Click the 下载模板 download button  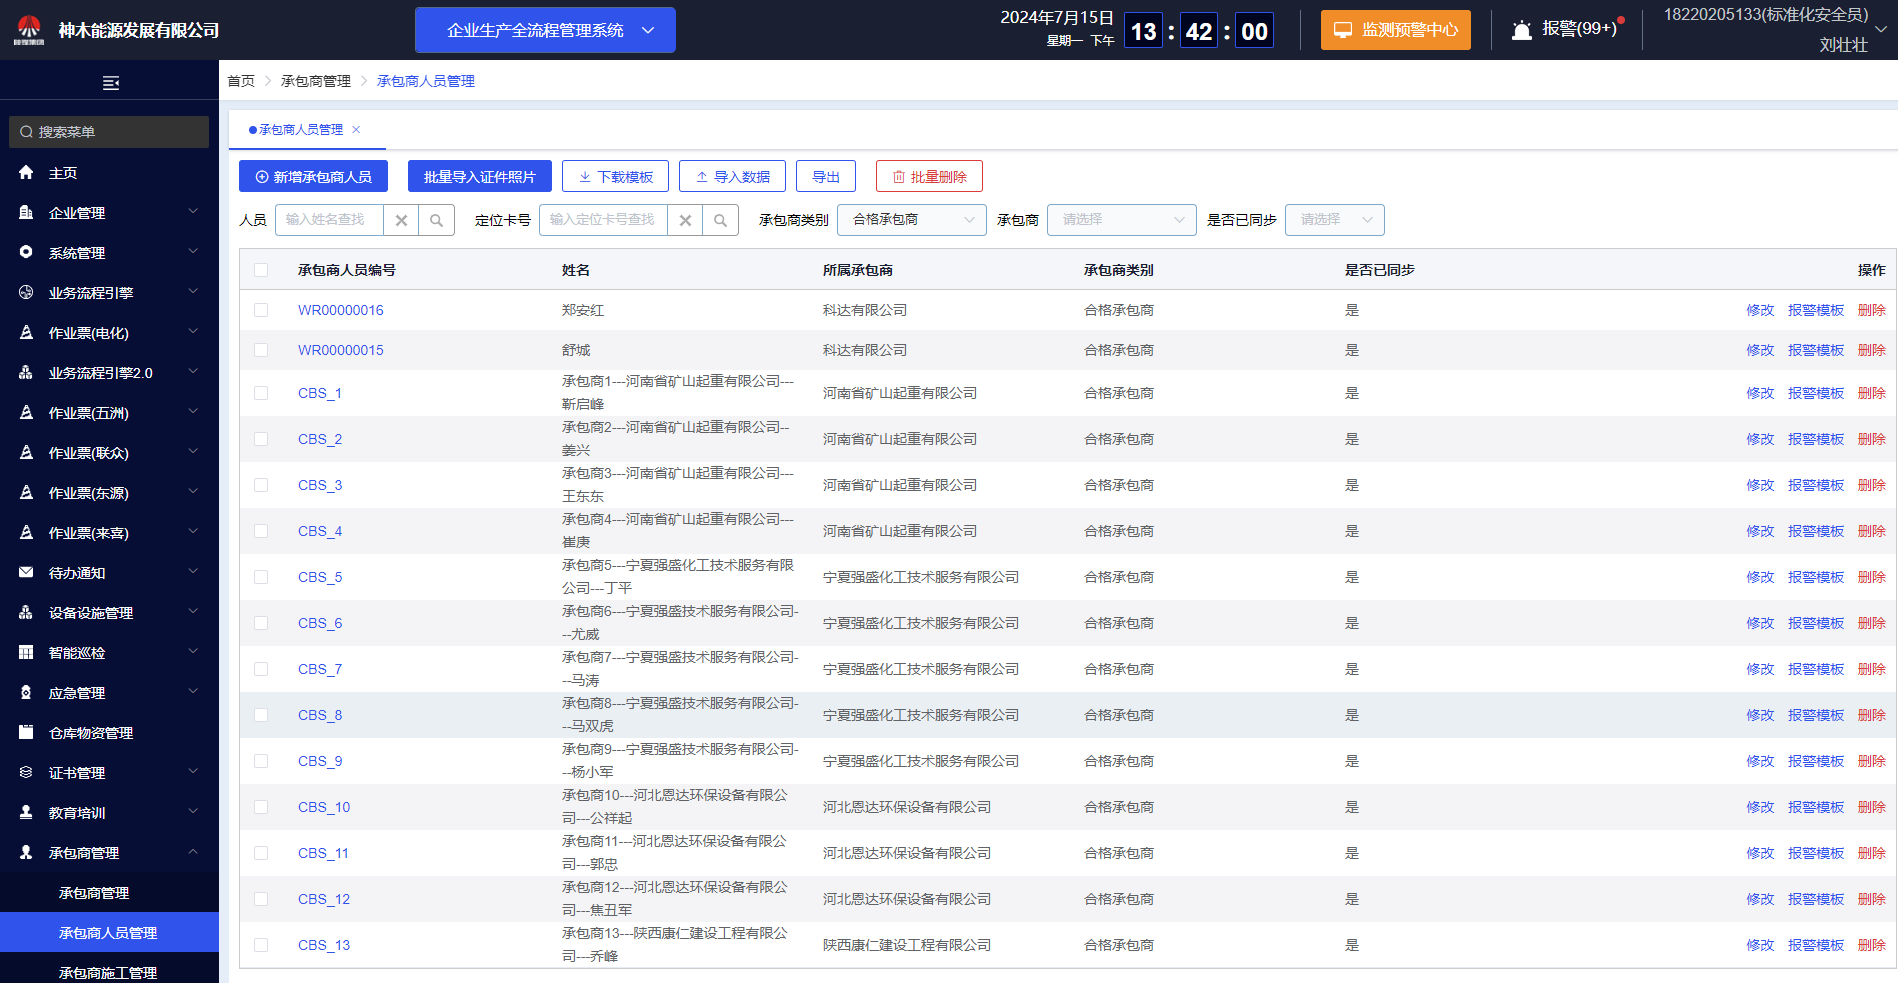tap(614, 175)
